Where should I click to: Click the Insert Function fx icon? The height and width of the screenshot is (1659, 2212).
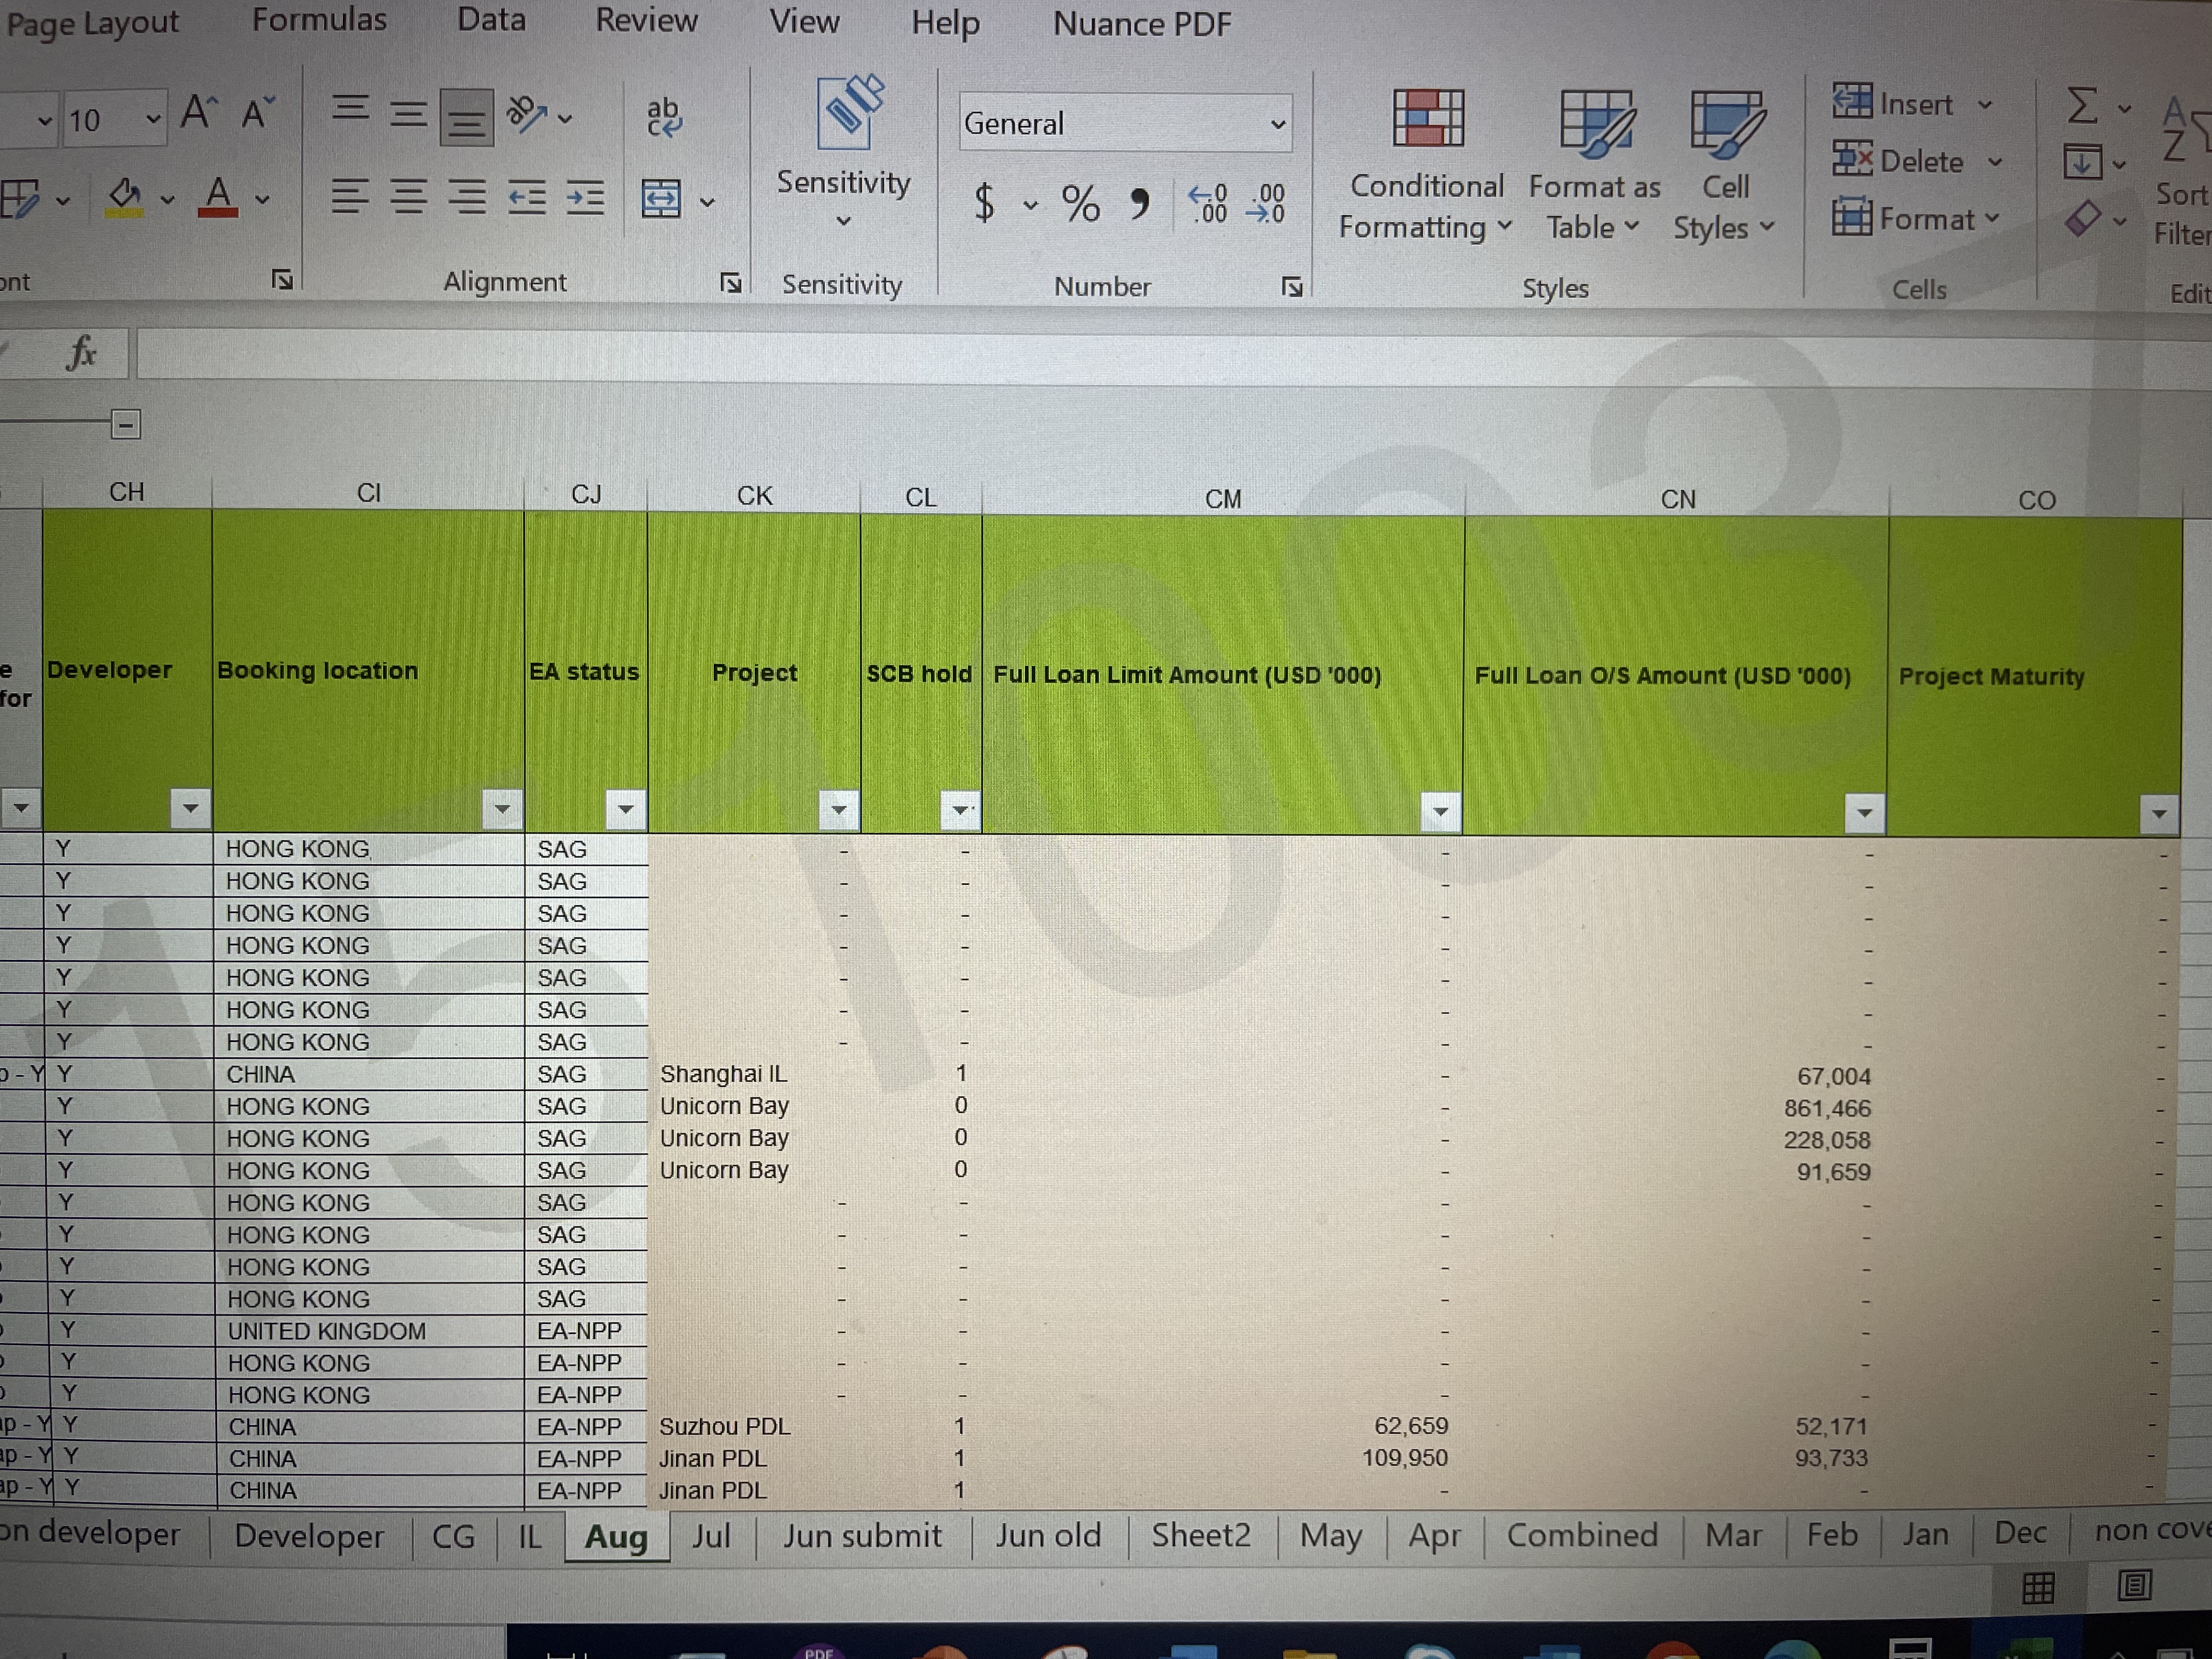pyautogui.click(x=81, y=353)
